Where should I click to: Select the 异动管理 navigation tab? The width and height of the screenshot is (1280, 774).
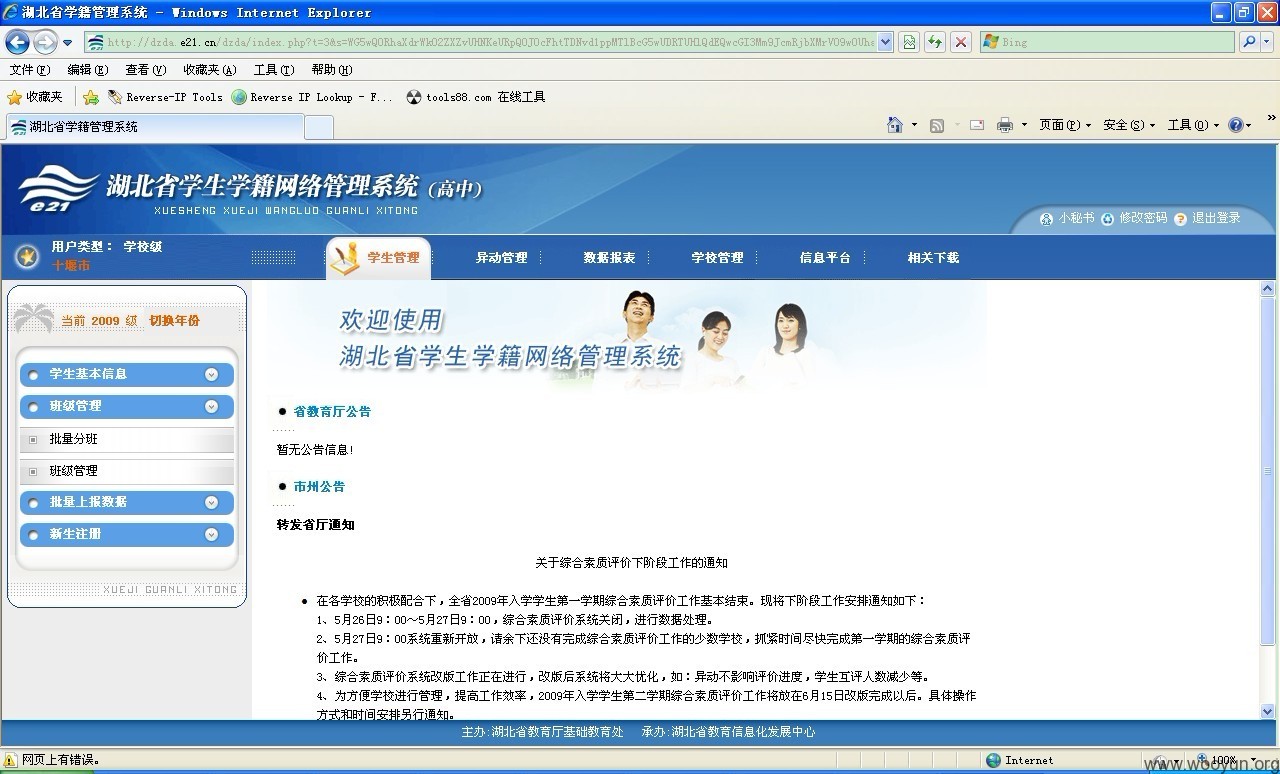[x=501, y=258]
